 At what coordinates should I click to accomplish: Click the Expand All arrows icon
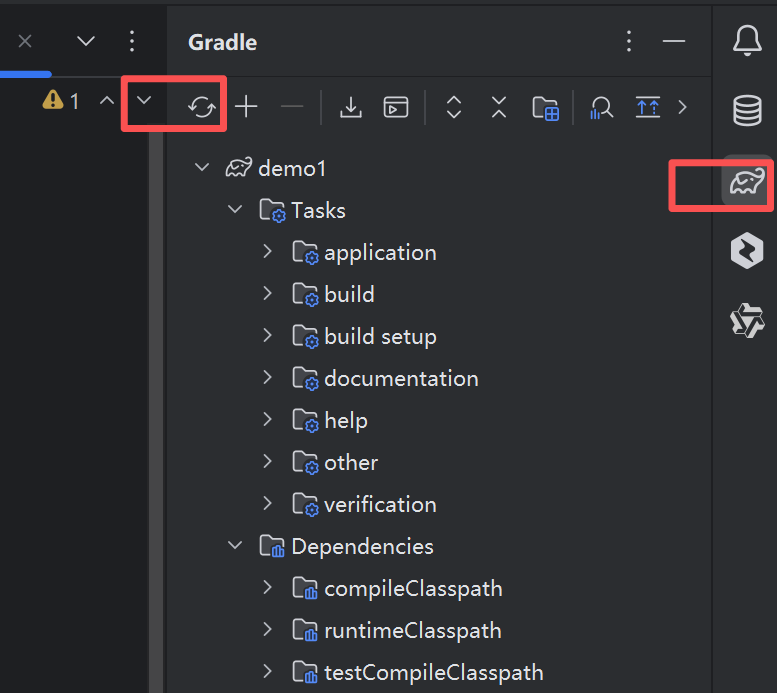pos(454,107)
